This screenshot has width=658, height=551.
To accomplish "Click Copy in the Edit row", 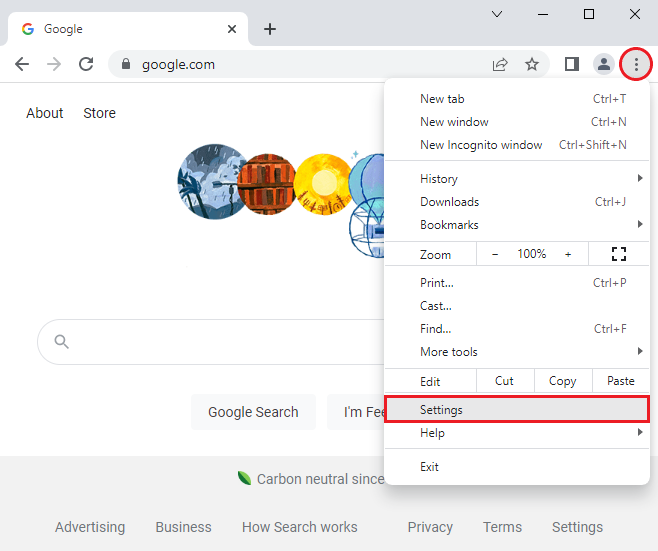I will [563, 381].
